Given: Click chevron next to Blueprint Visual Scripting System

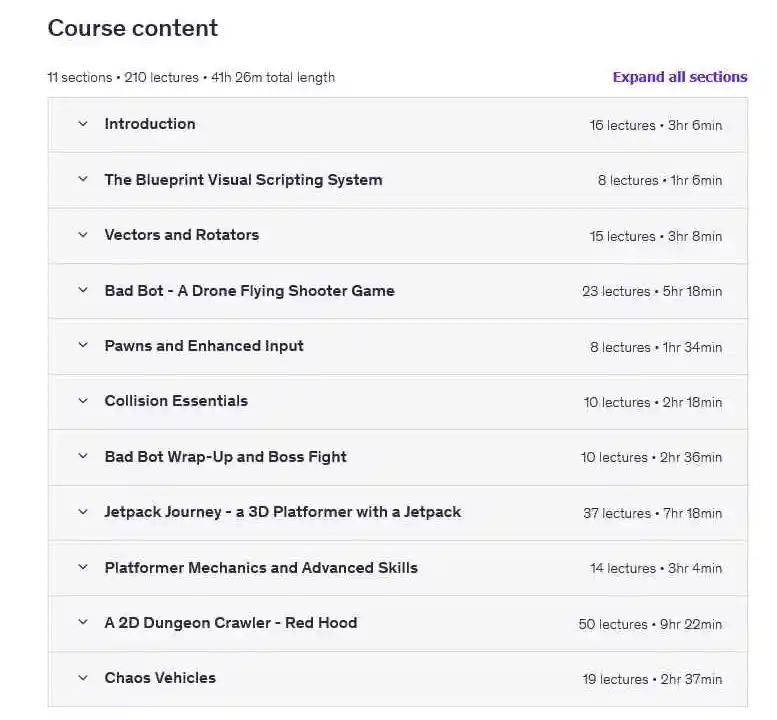Looking at the screenshot, I should click(x=83, y=180).
